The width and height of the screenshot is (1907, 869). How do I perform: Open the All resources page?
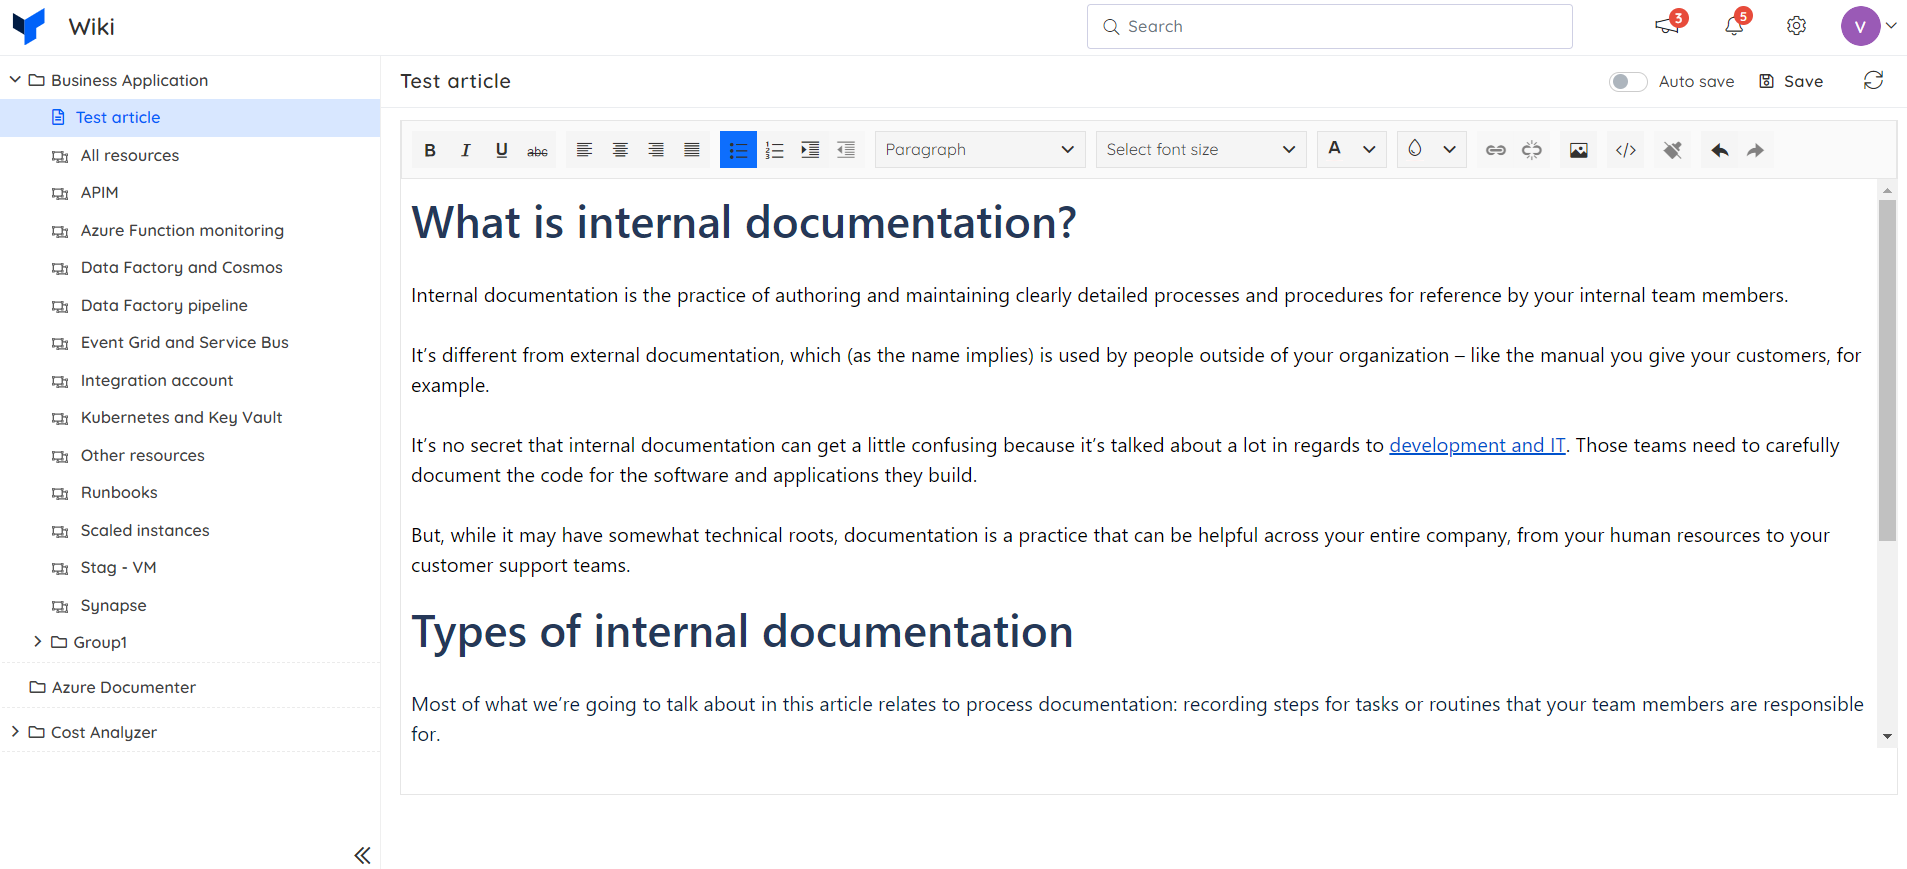coord(130,156)
